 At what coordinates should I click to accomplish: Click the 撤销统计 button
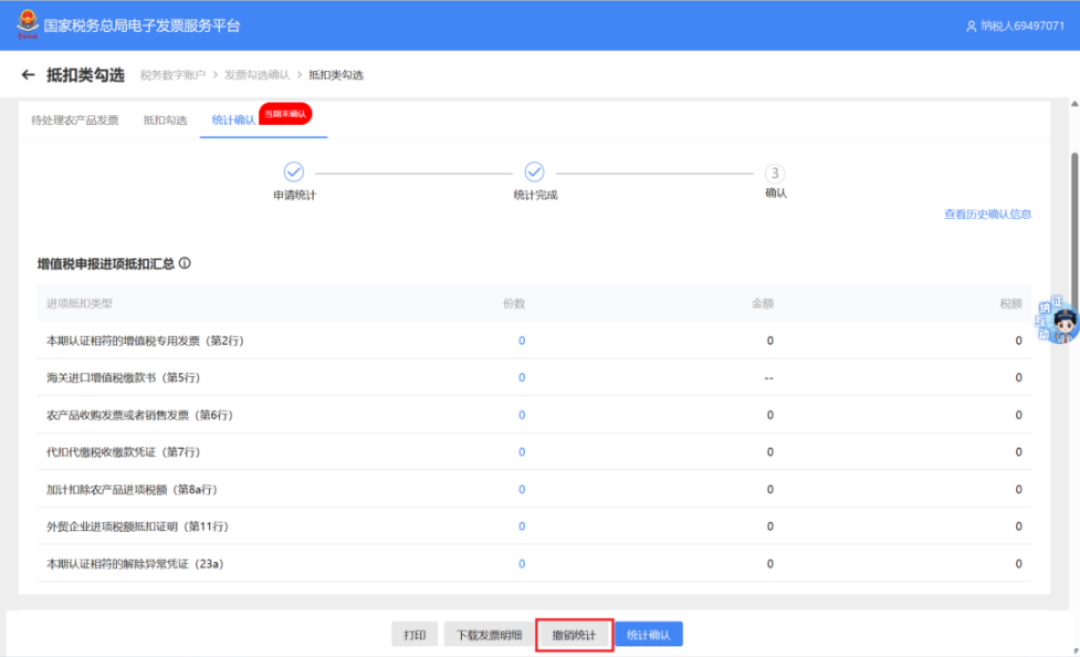click(574, 634)
